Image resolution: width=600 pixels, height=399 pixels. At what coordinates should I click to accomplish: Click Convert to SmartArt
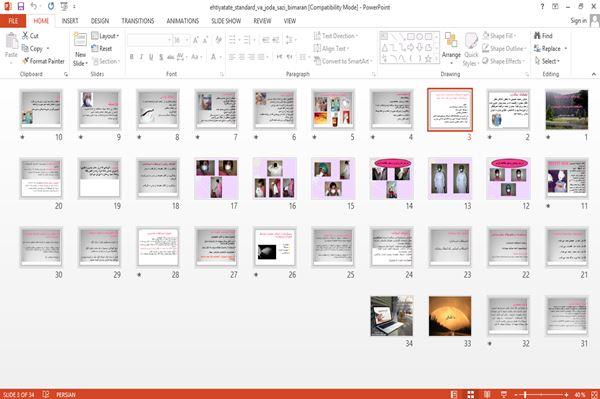click(343, 61)
